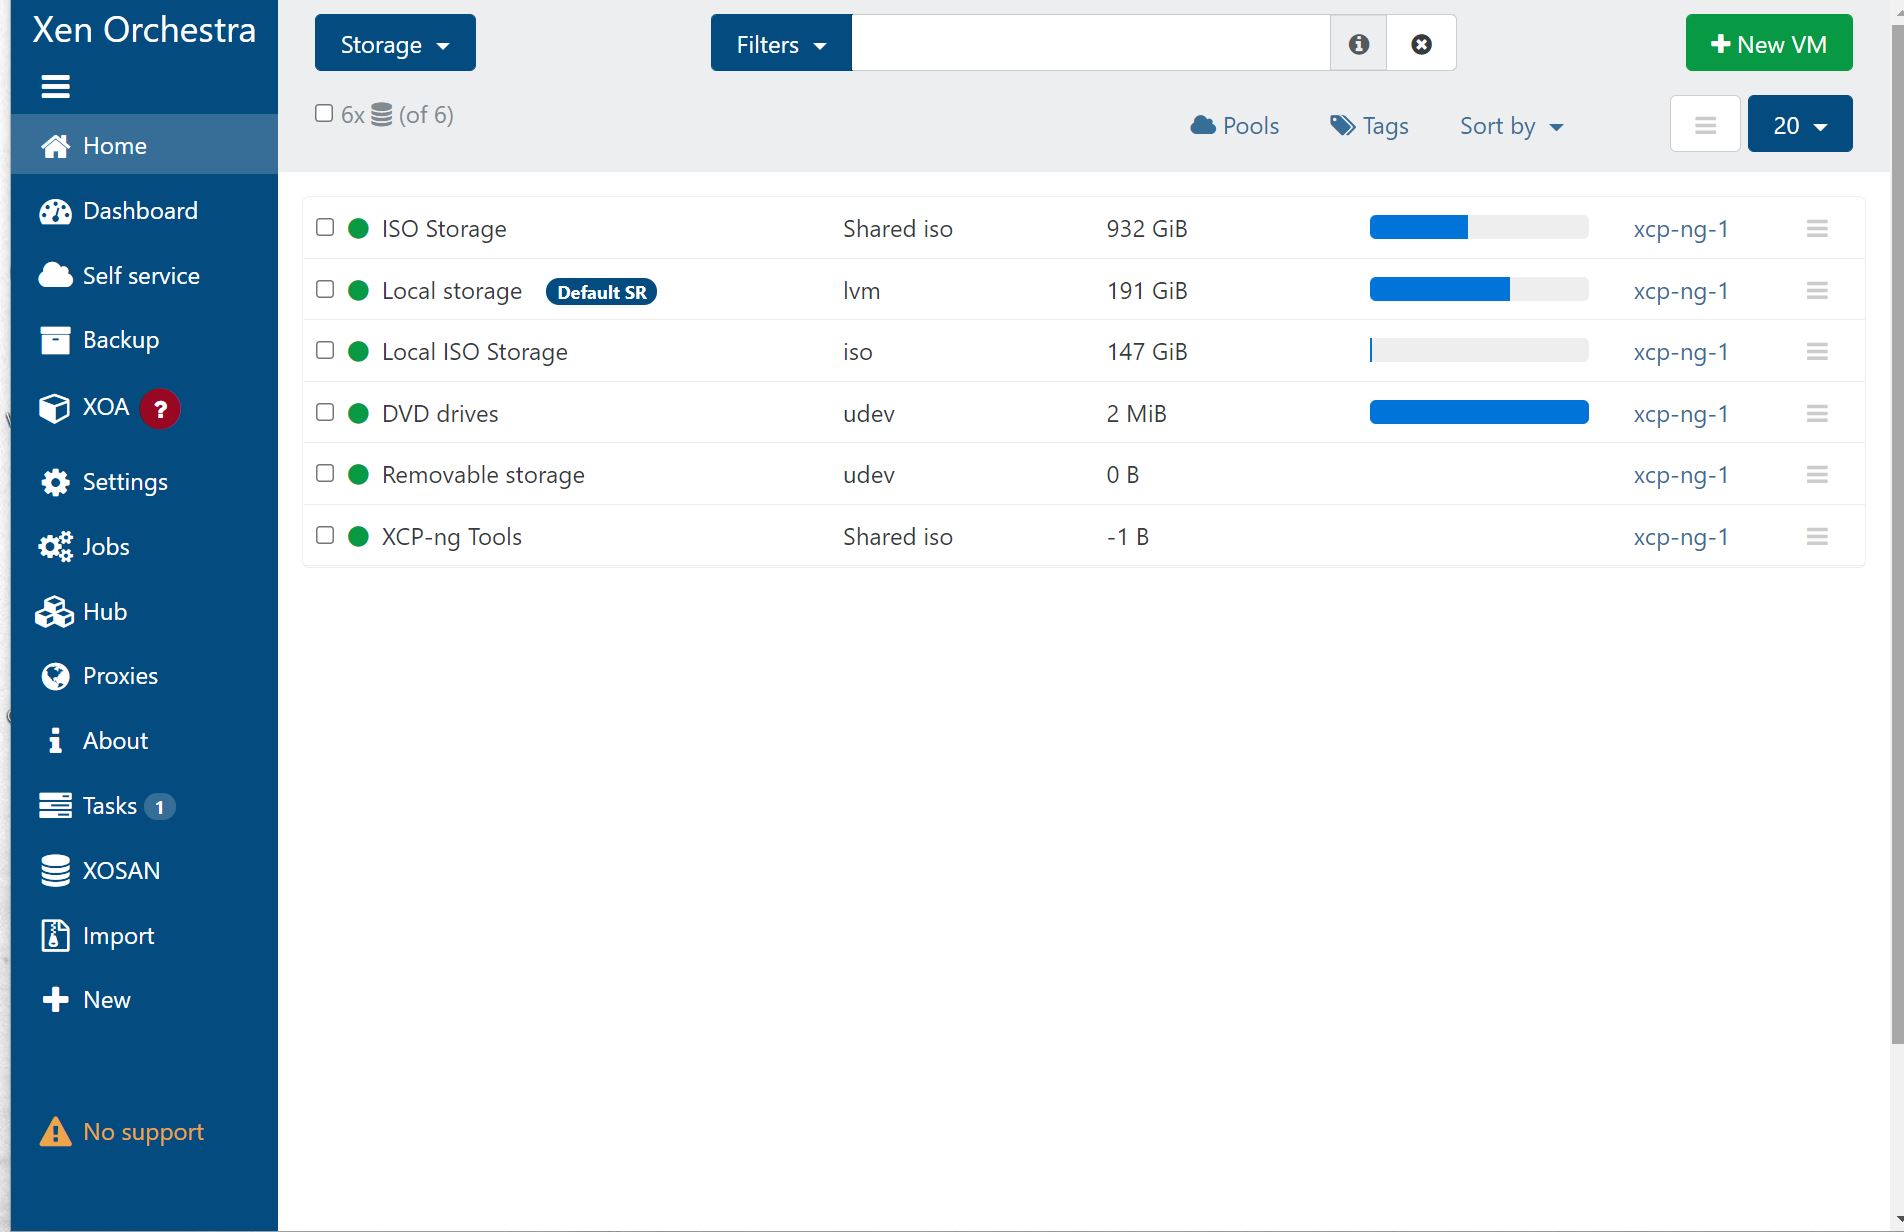Select the Removable storage checkbox

click(325, 474)
